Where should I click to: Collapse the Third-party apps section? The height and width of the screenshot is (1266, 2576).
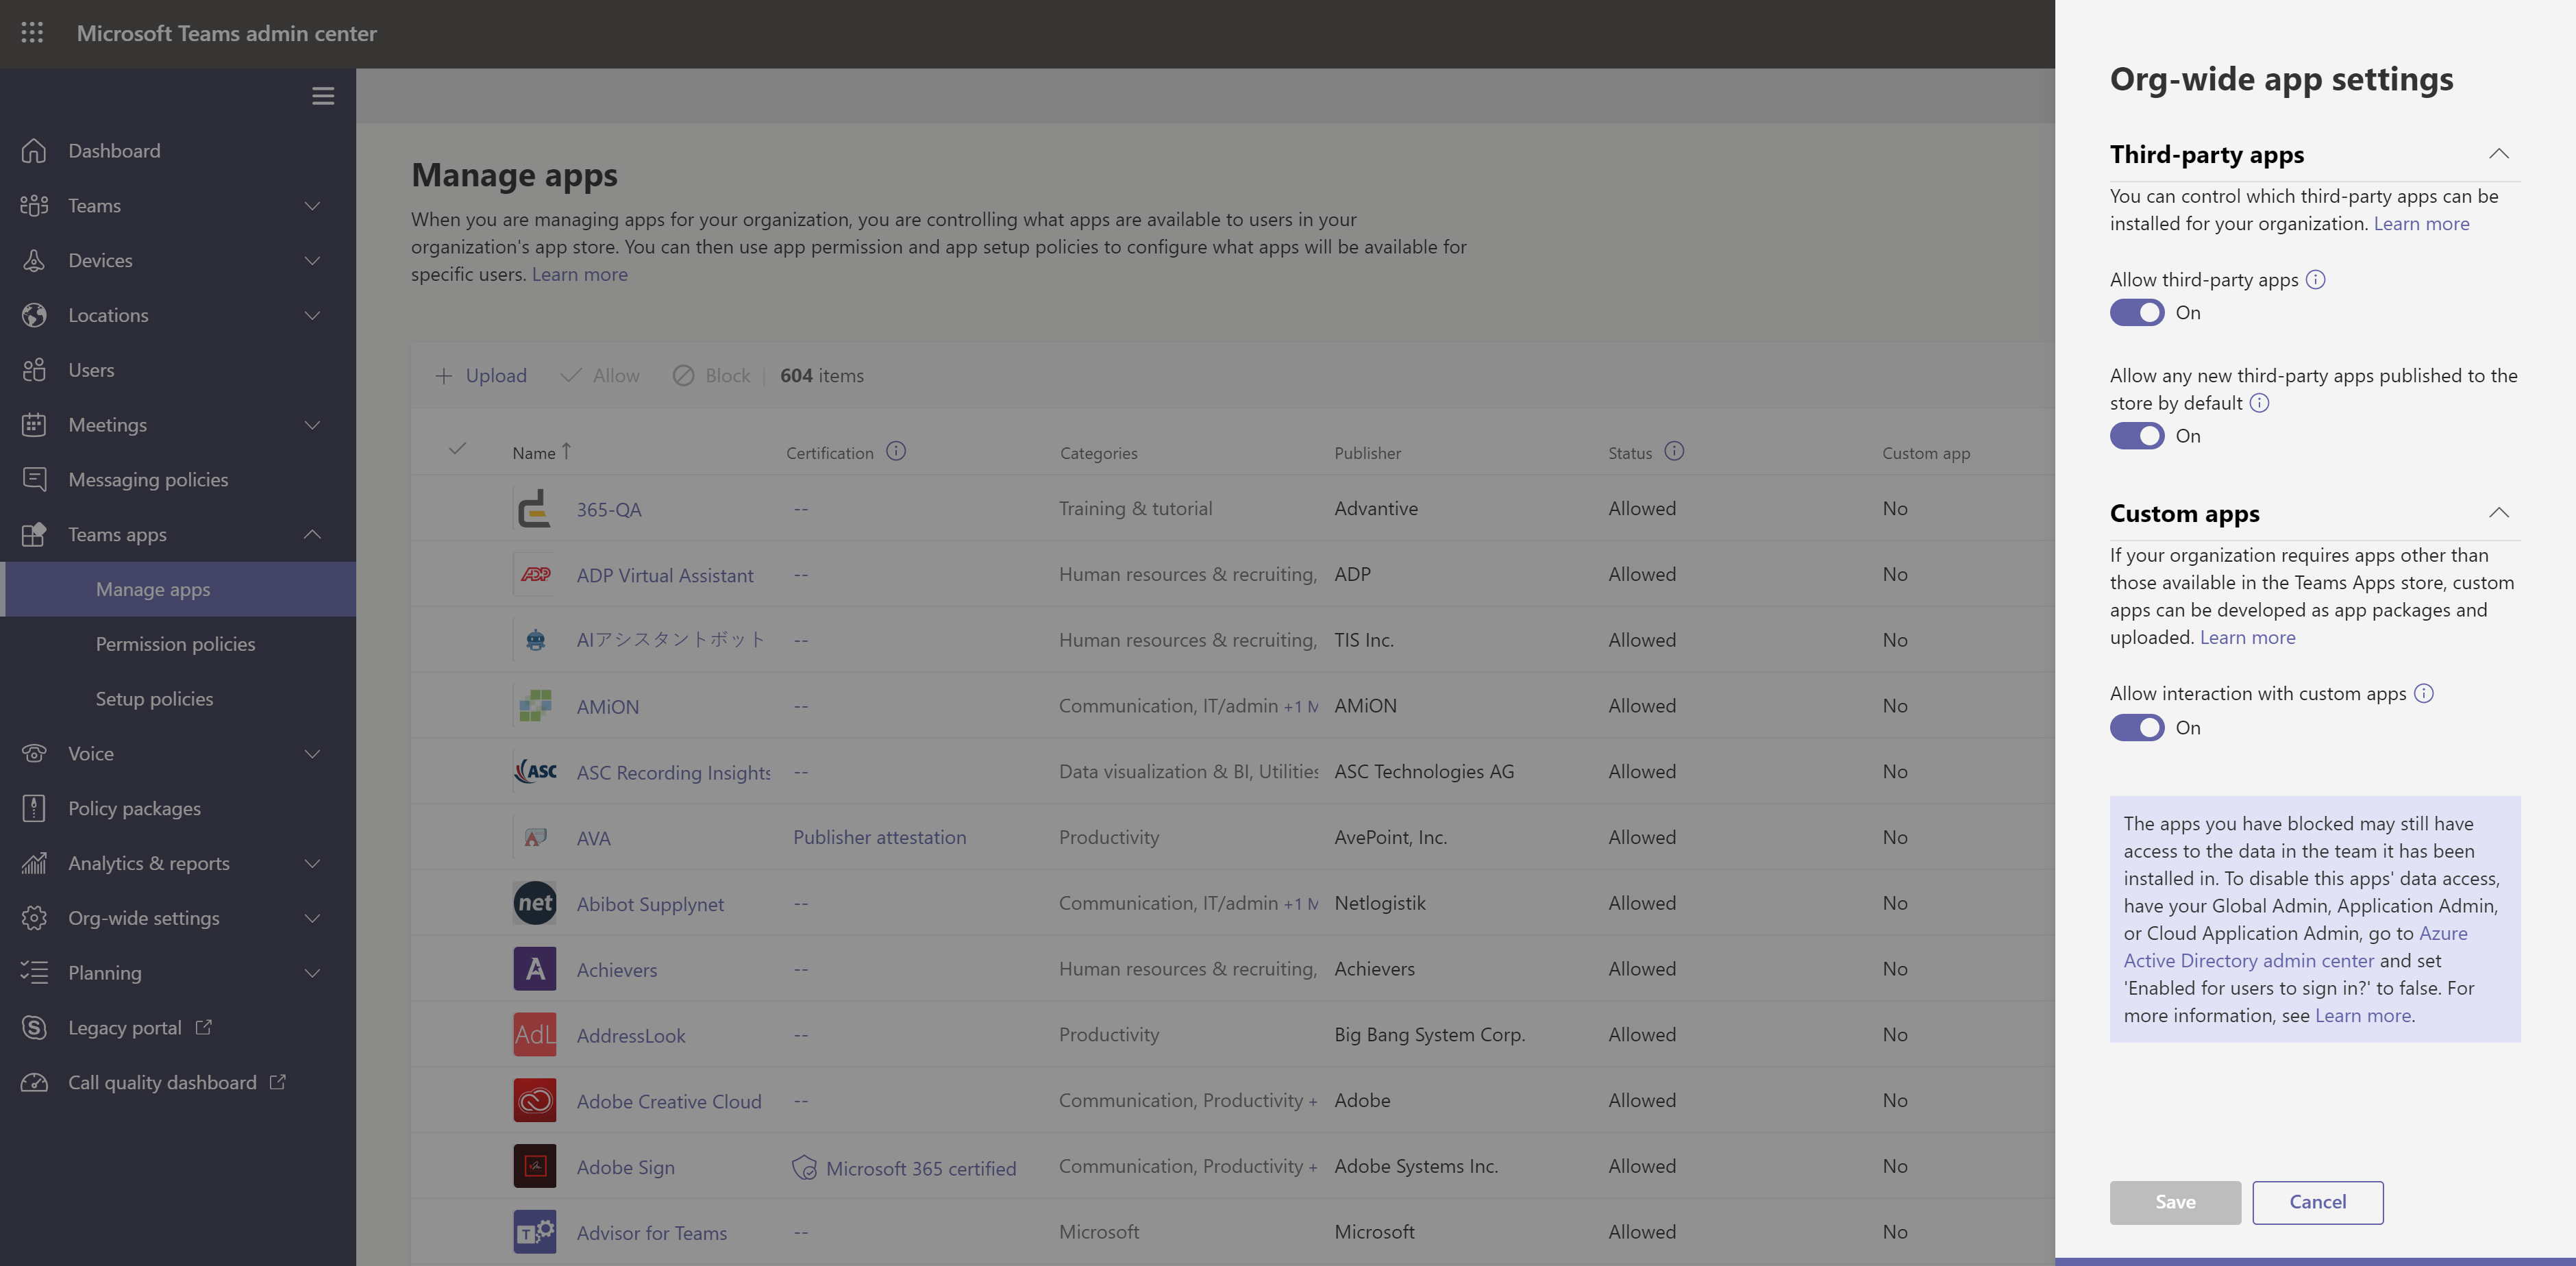(x=2498, y=154)
